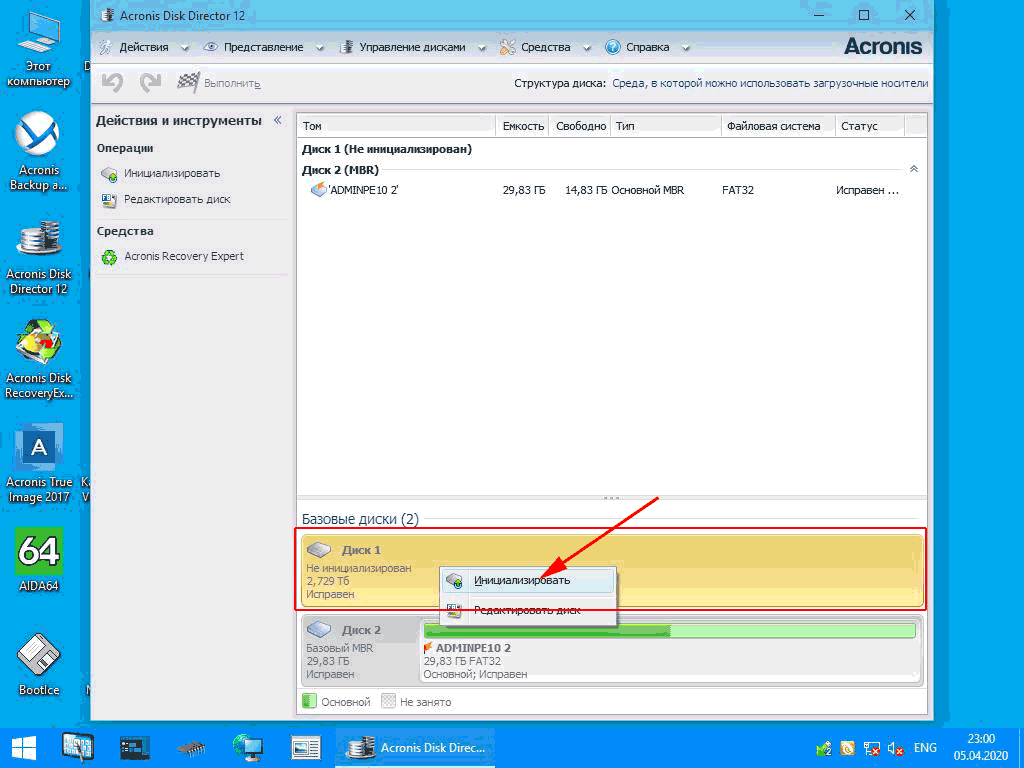Open Этот компьютер desktop icon
This screenshot has height=768, width=1024.
point(39,51)
